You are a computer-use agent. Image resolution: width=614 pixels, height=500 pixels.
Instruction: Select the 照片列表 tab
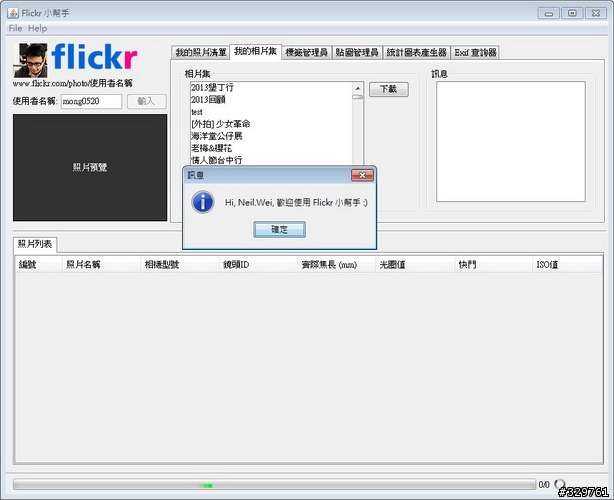pos(35,244)
